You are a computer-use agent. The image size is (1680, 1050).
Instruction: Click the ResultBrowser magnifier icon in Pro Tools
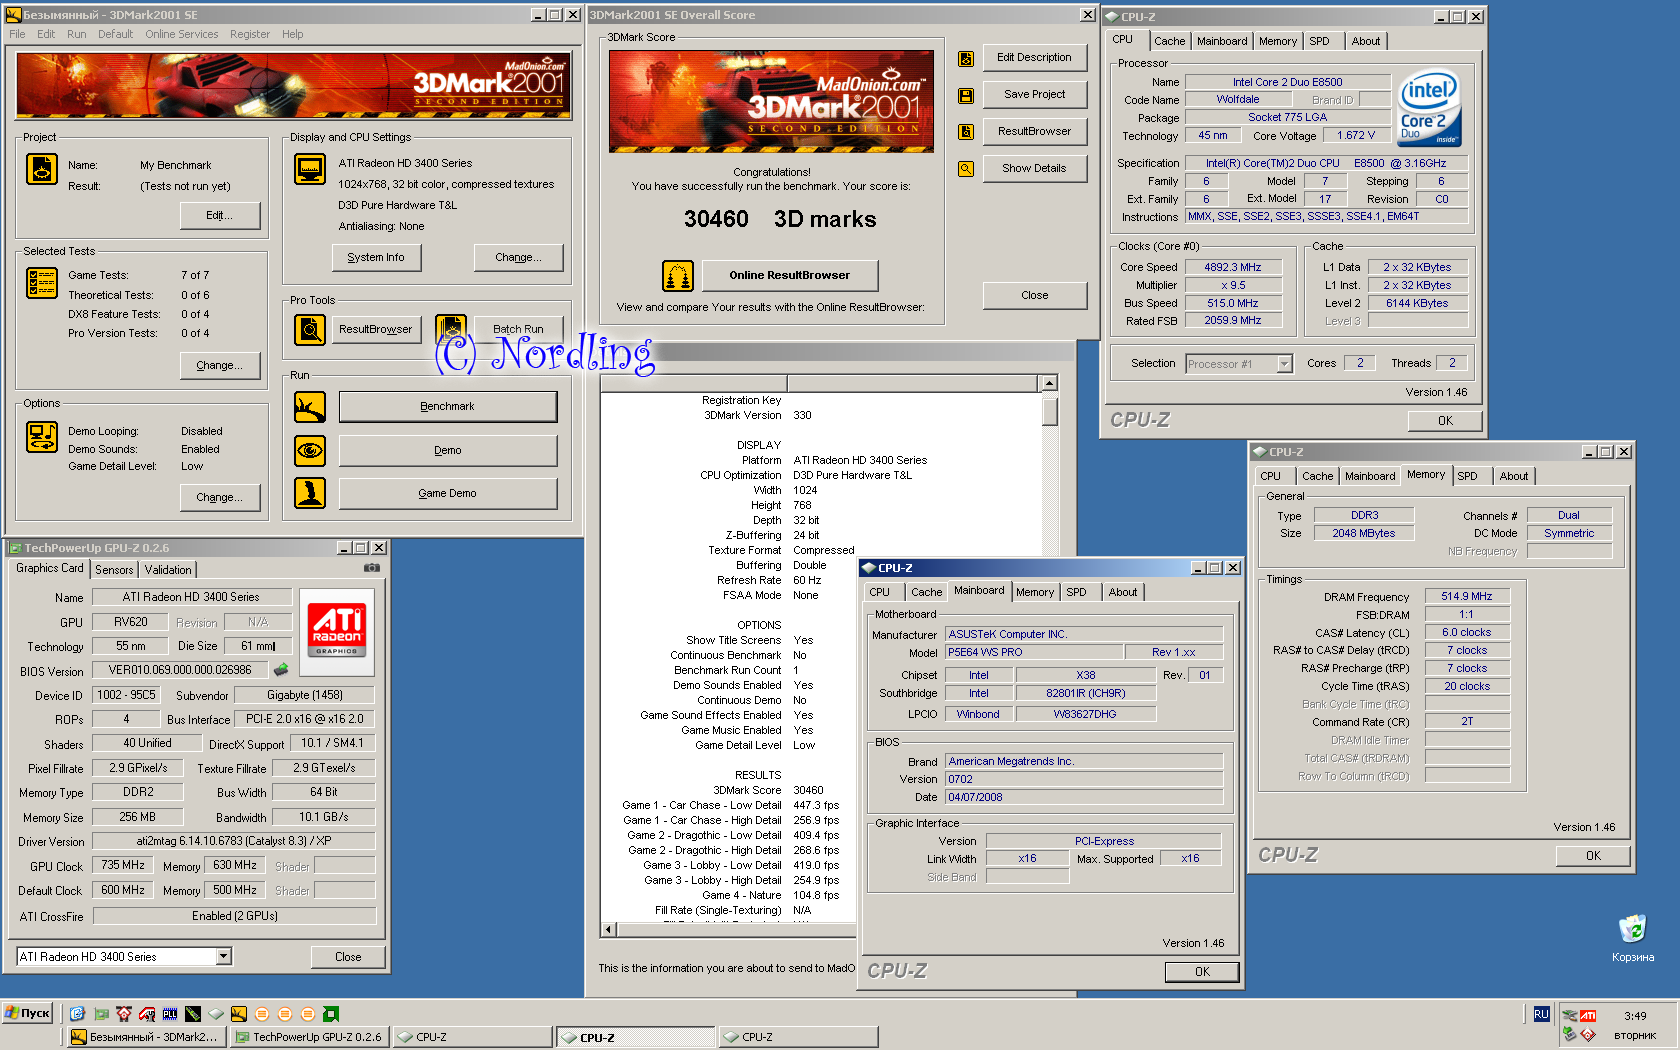click(310, 329)
